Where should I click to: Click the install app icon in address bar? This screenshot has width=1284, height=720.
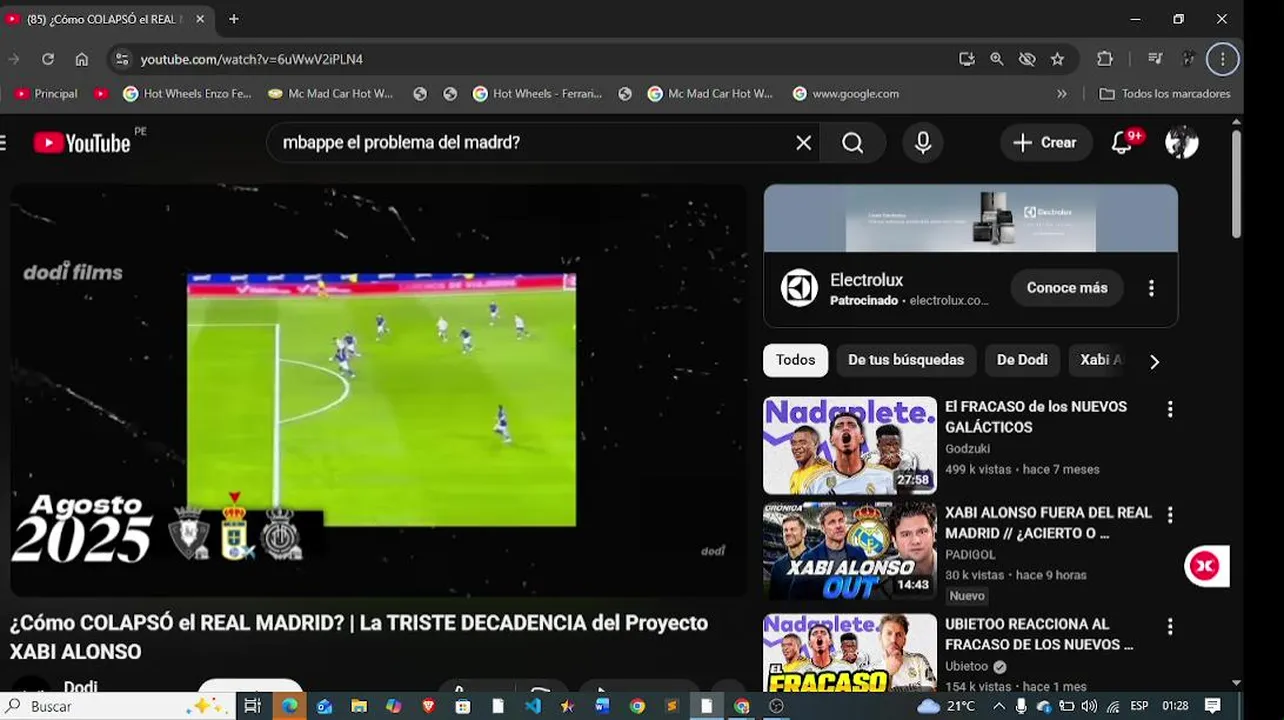(966, 59)
